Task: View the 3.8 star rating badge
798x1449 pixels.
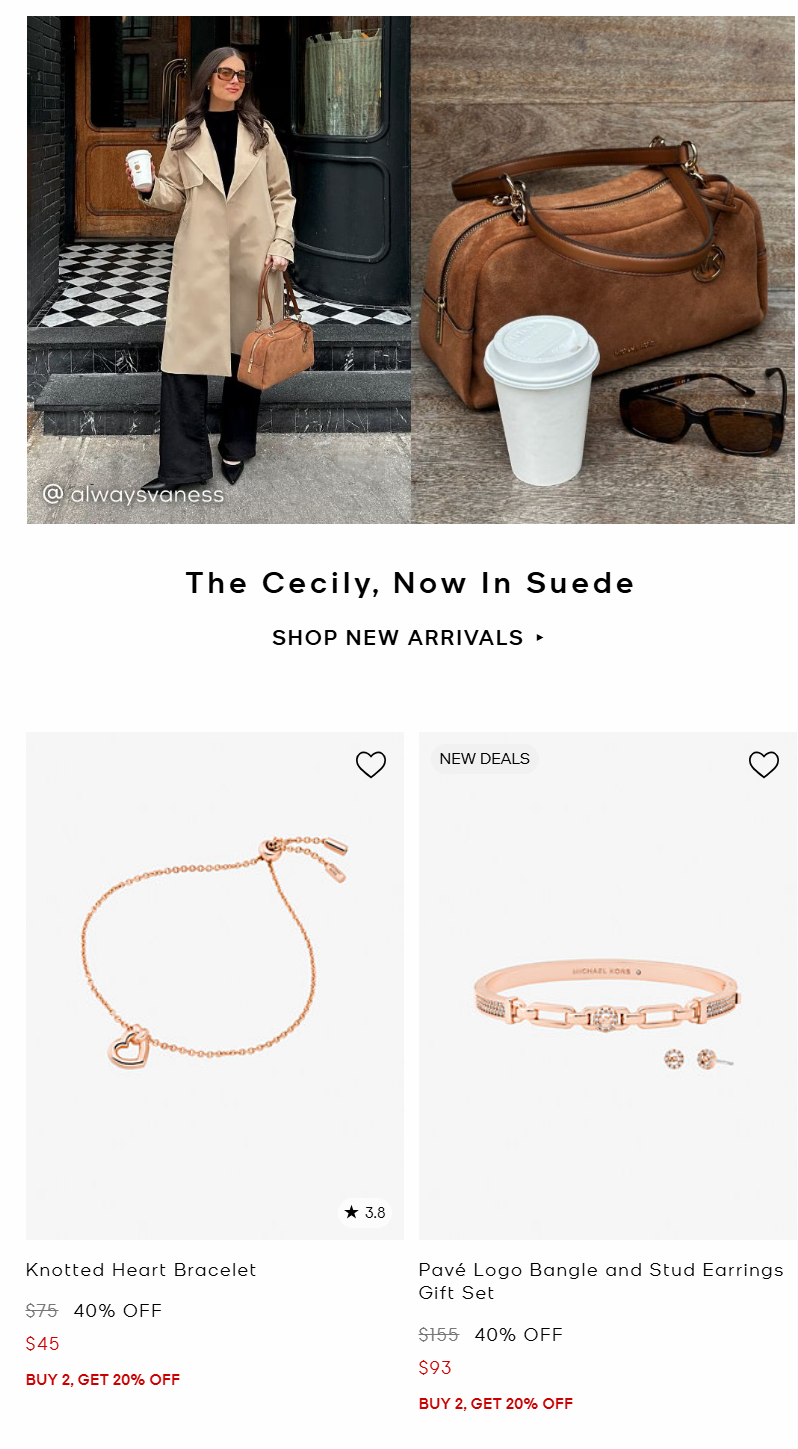Action: click(x=365, y=1213)
